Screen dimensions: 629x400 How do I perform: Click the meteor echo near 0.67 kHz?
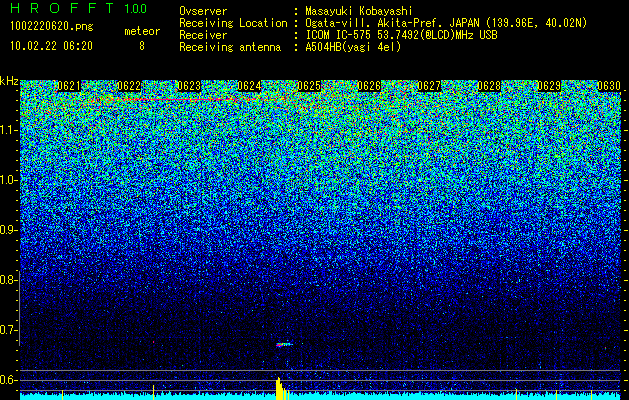[x=284, y=344]
